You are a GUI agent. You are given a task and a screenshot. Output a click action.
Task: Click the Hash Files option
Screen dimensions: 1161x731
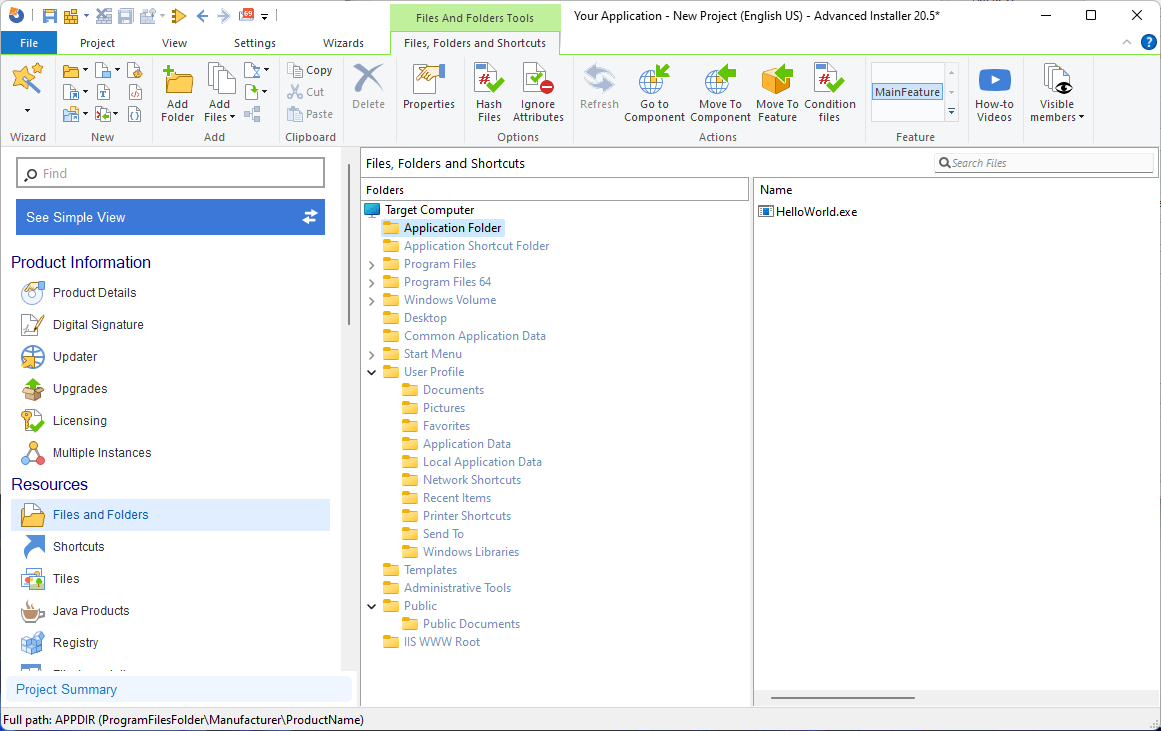[489, 93]
